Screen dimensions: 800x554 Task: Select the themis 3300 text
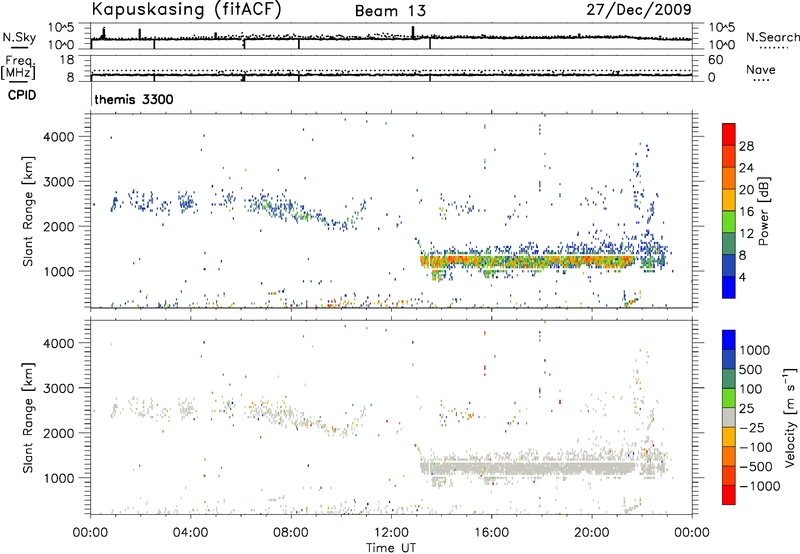[134, 99]
